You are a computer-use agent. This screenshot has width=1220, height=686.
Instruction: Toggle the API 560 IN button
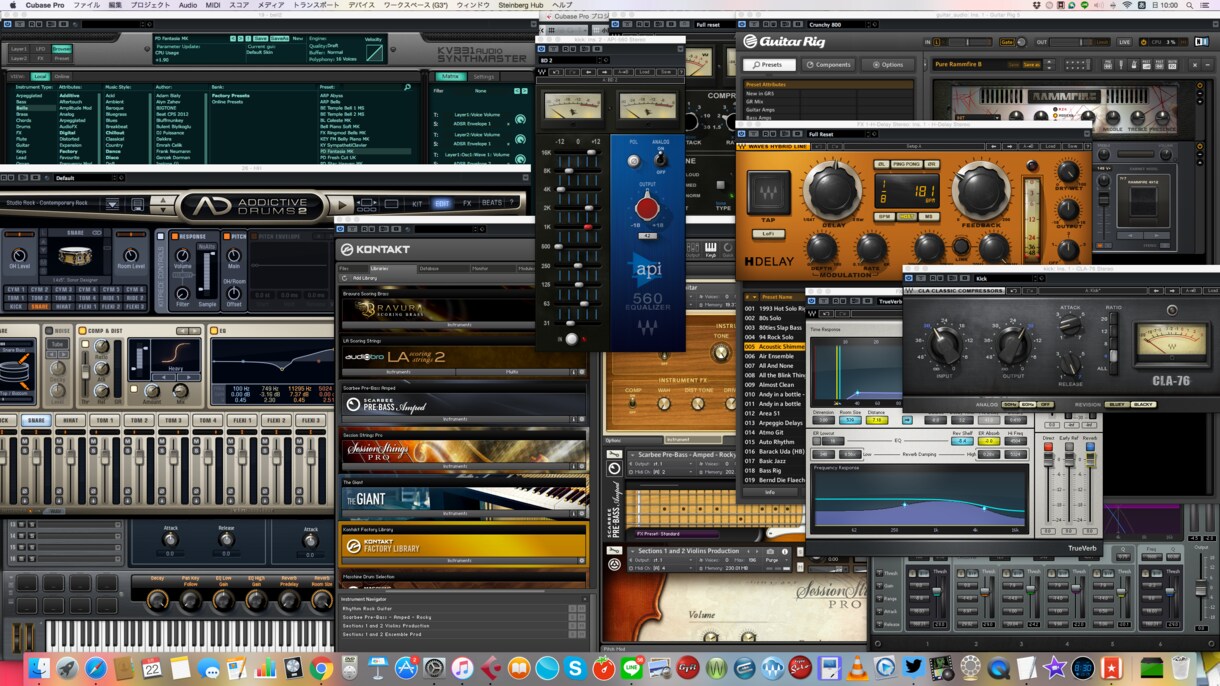click(571, 339)
